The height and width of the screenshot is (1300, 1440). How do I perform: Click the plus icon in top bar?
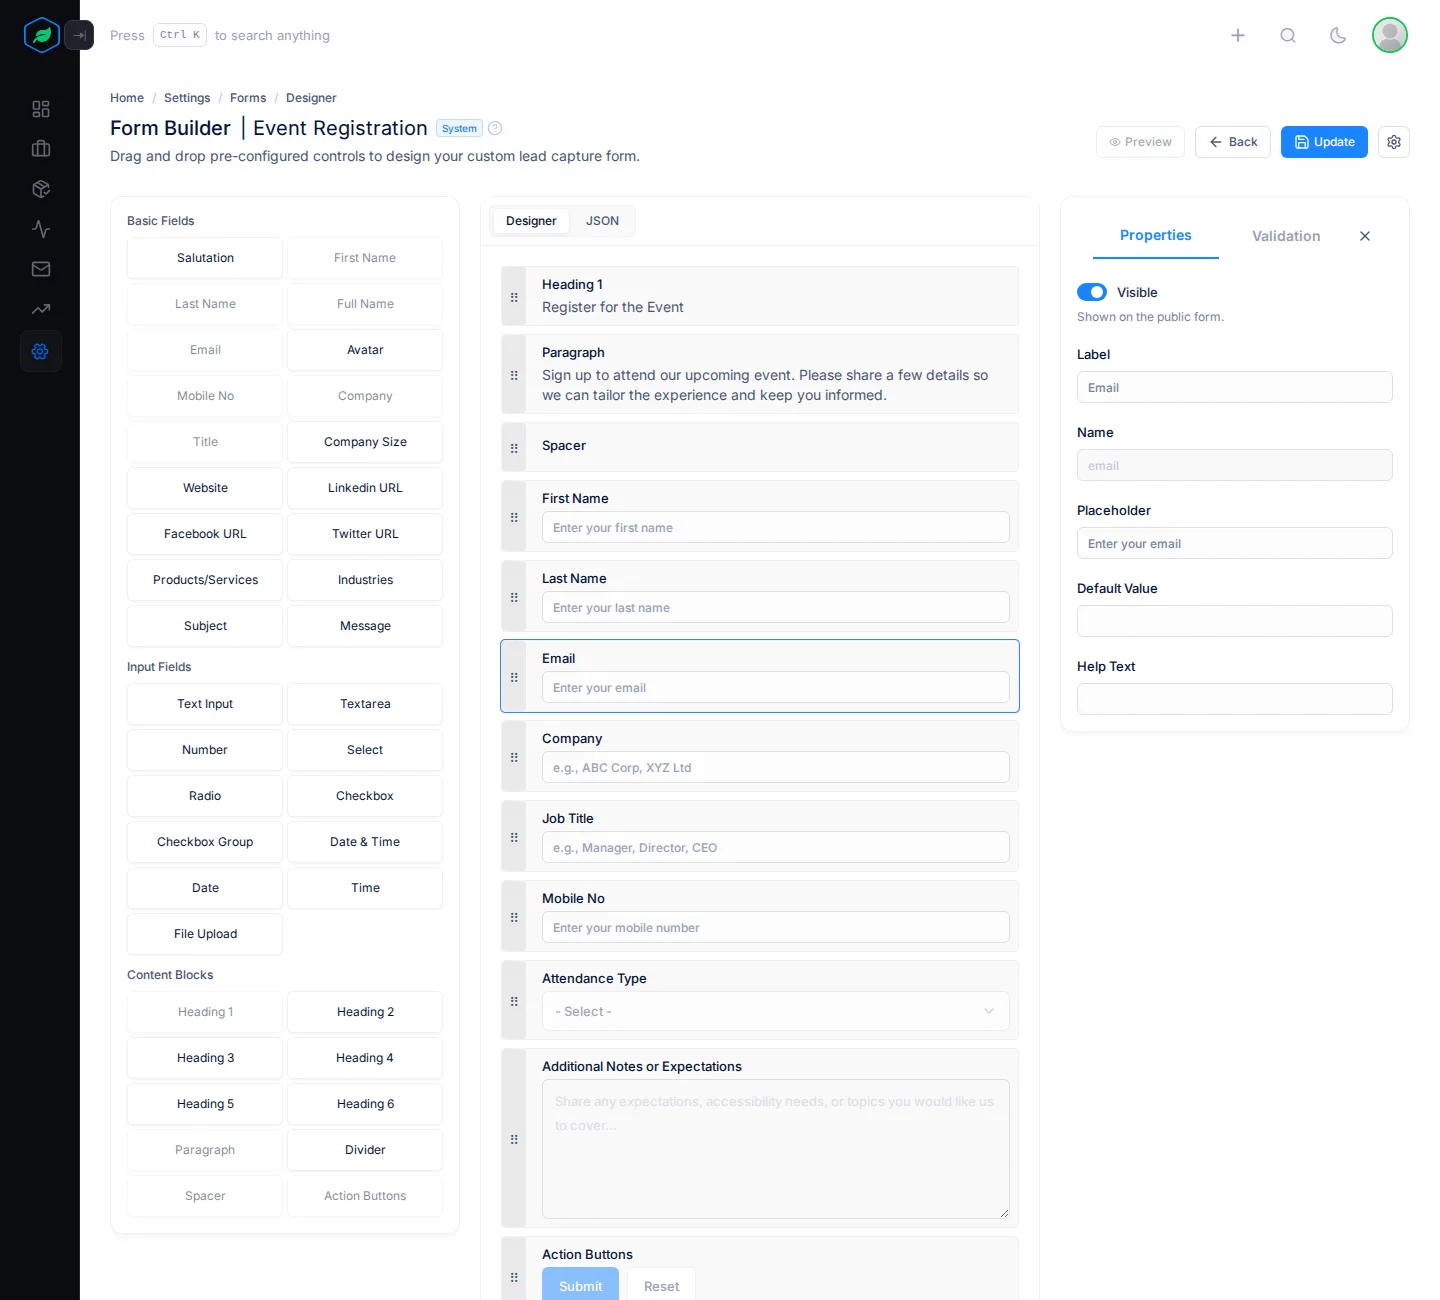[x=1238, y=35]
